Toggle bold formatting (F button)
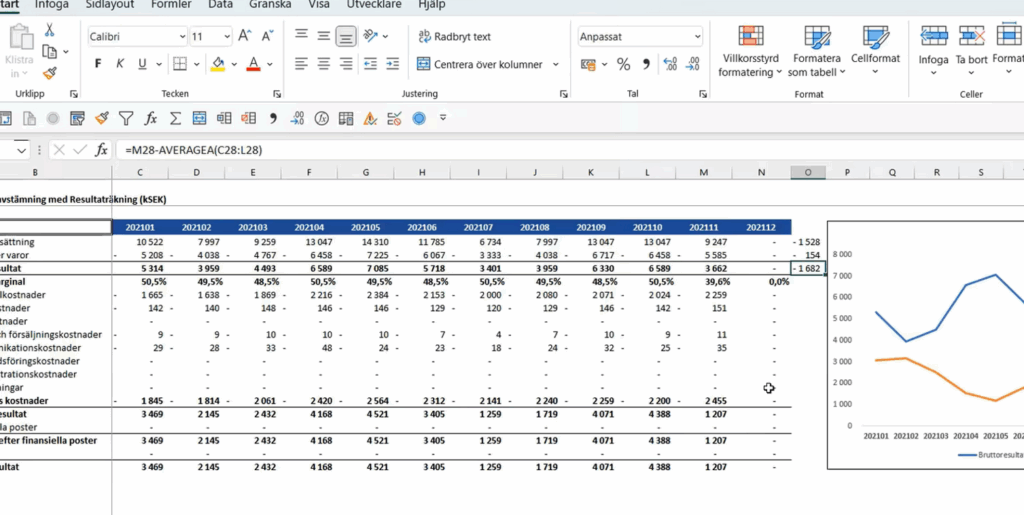 pyautogui.click(x=98, y=64)
